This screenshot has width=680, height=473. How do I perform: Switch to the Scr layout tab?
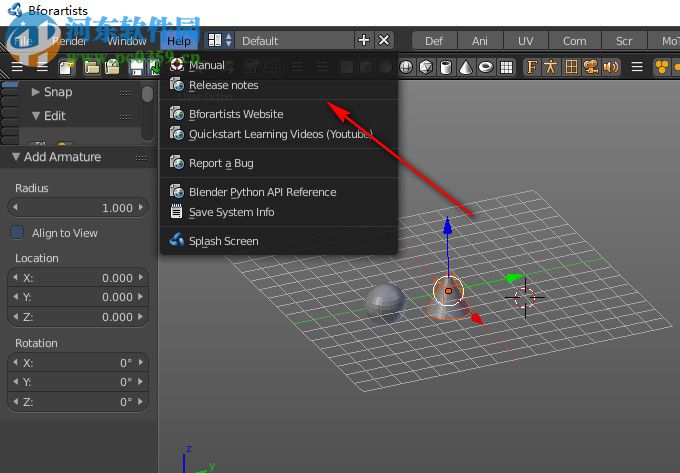624,41
